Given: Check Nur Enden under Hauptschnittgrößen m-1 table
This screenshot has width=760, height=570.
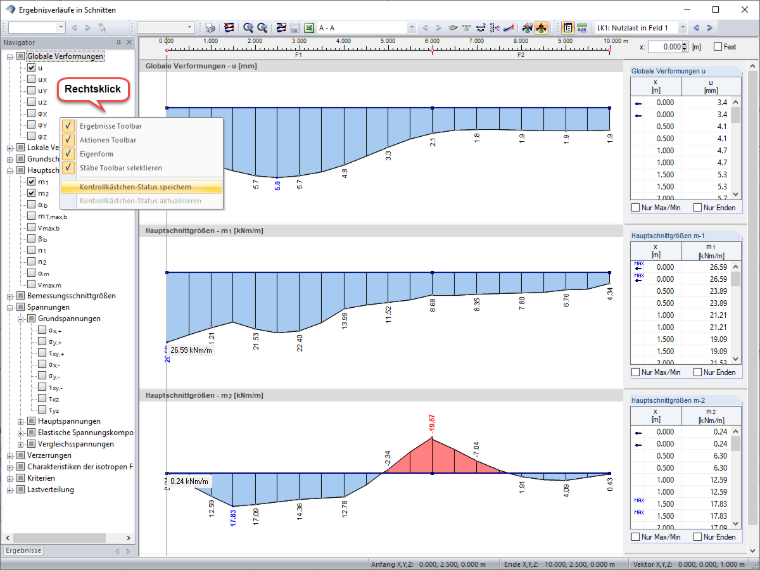Looking at the screenshot, I should (697, 373).
